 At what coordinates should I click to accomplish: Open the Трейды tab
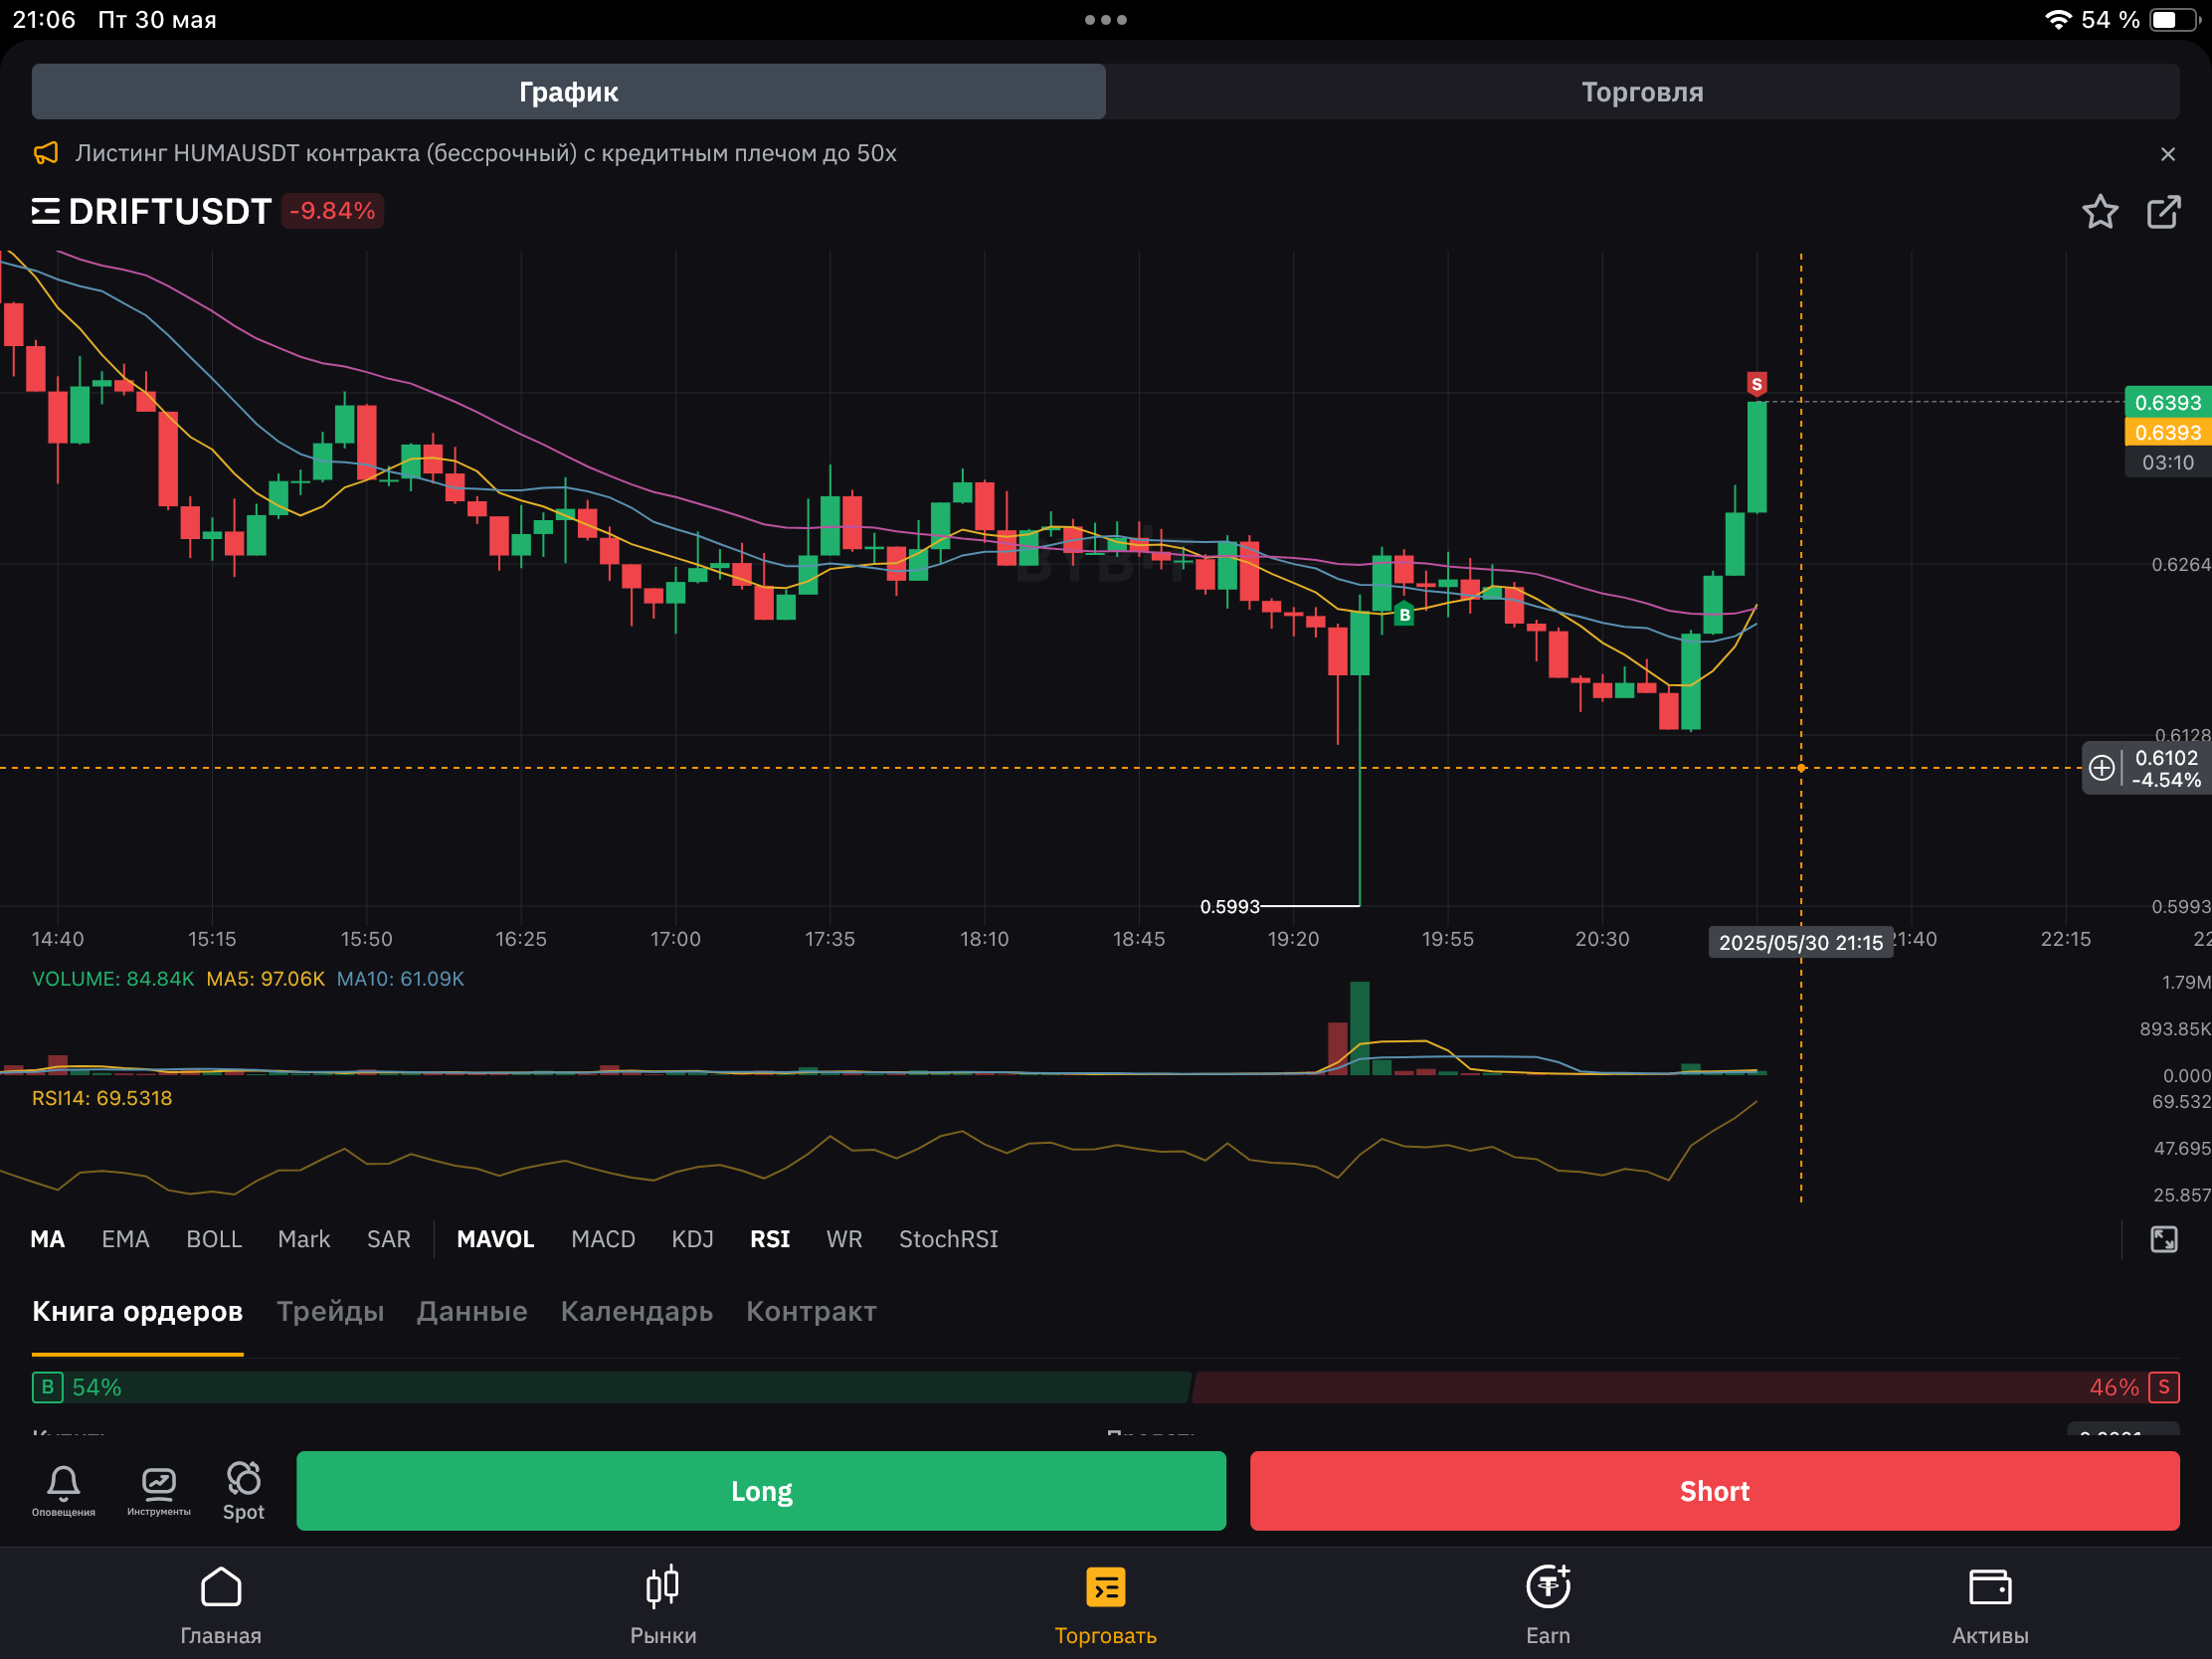tap(330, 1311)
